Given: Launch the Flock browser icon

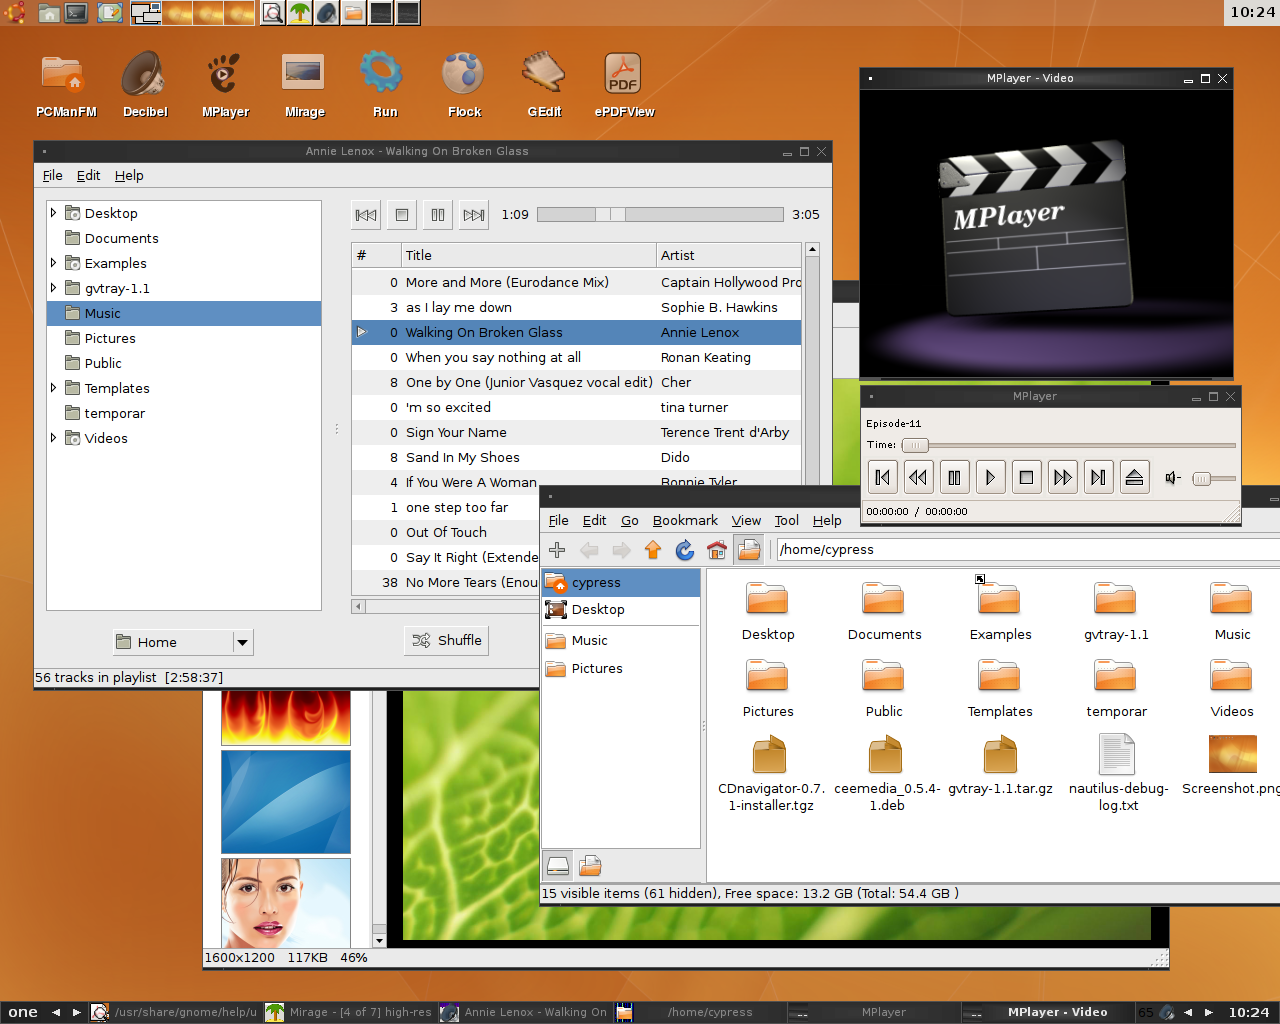Looking at the screenshot, I should (x=464, y=84).
